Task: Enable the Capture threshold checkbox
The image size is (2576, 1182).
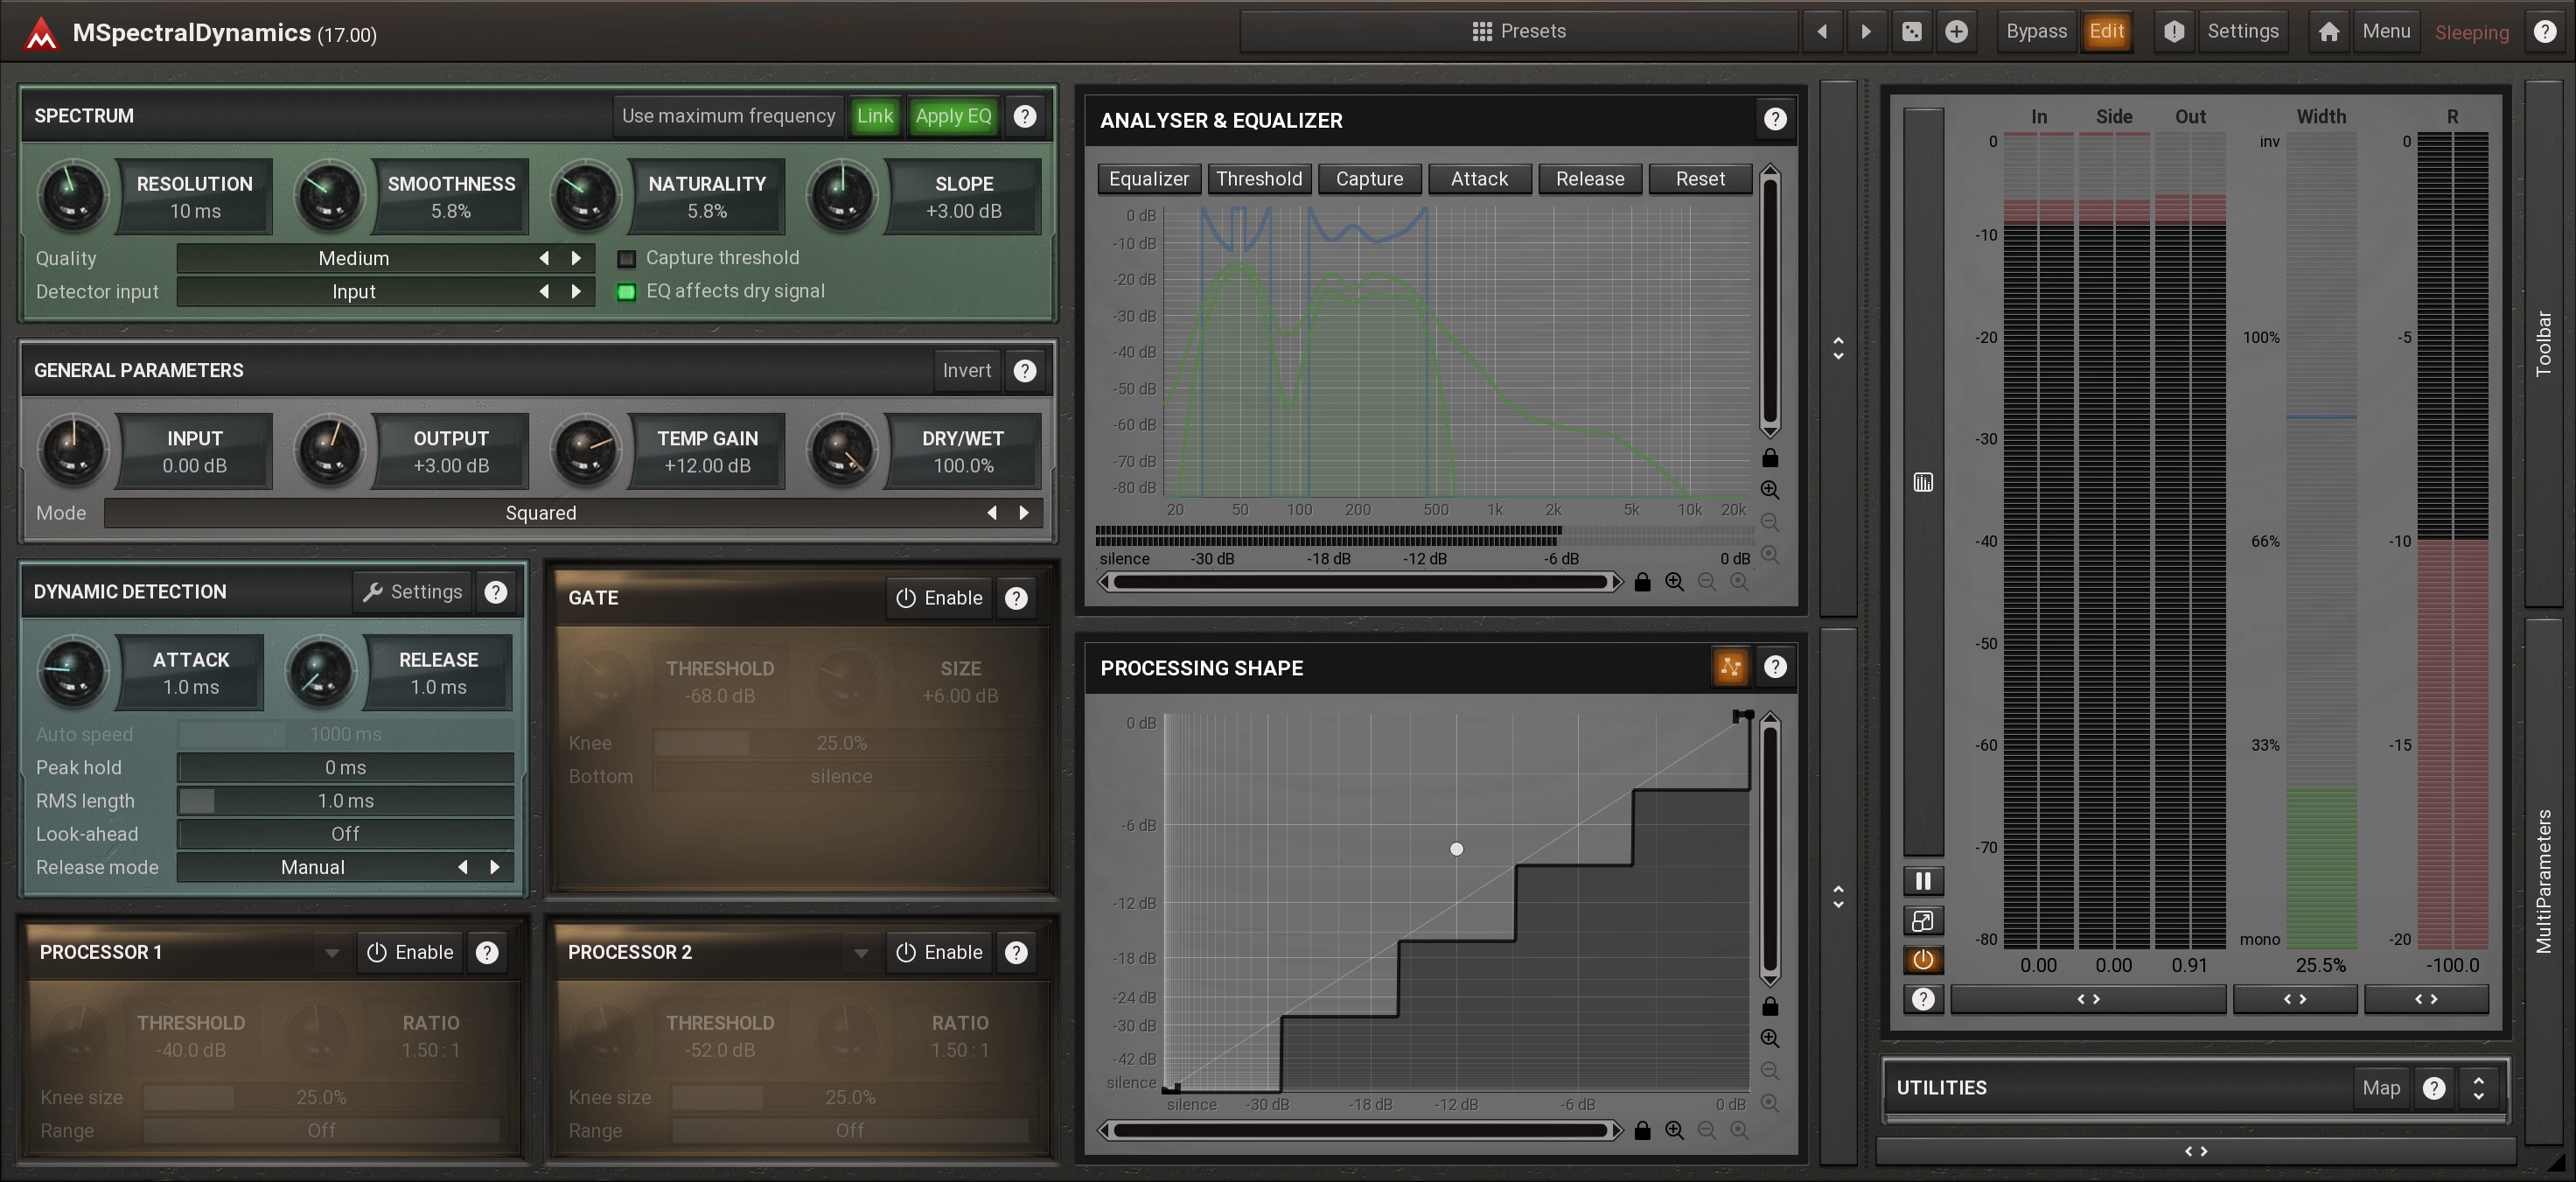Action: (x=627, y=259)
